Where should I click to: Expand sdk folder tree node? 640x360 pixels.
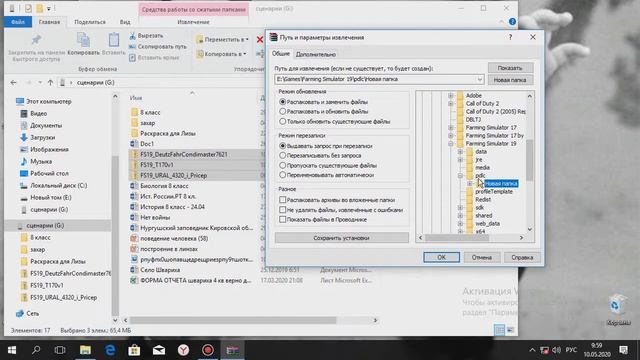click(460, 208)
